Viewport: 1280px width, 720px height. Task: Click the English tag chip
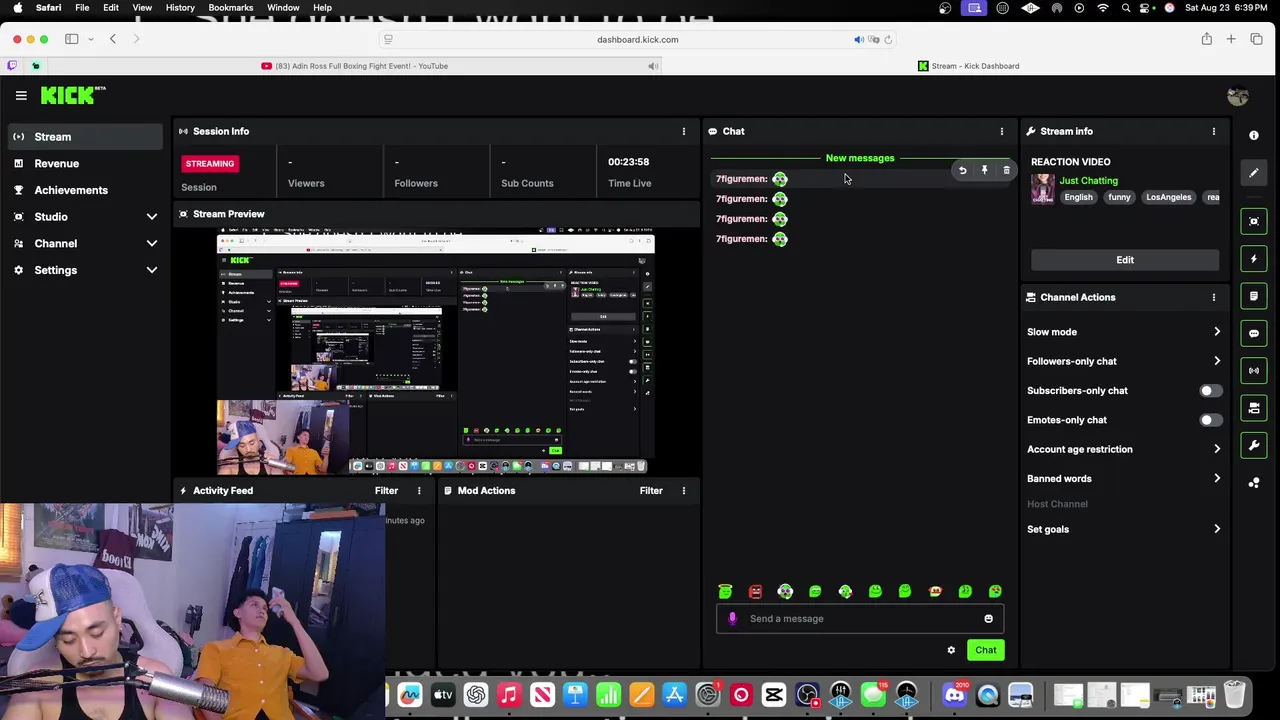click(x=1078, y=198)
